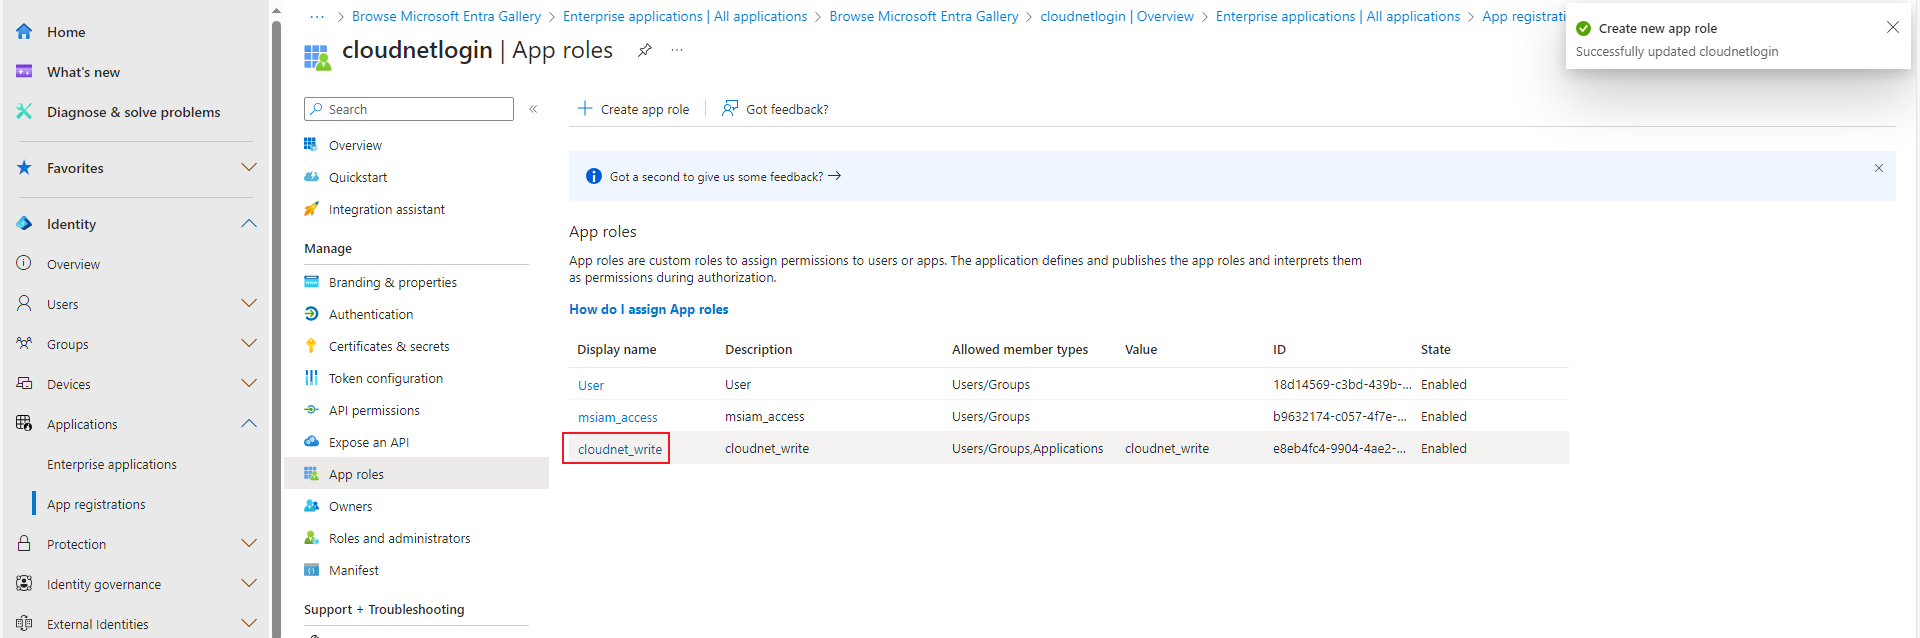1920x638 pixels.
Task: Click the Integration assistant rocket icon
Action: pos(312,209)
